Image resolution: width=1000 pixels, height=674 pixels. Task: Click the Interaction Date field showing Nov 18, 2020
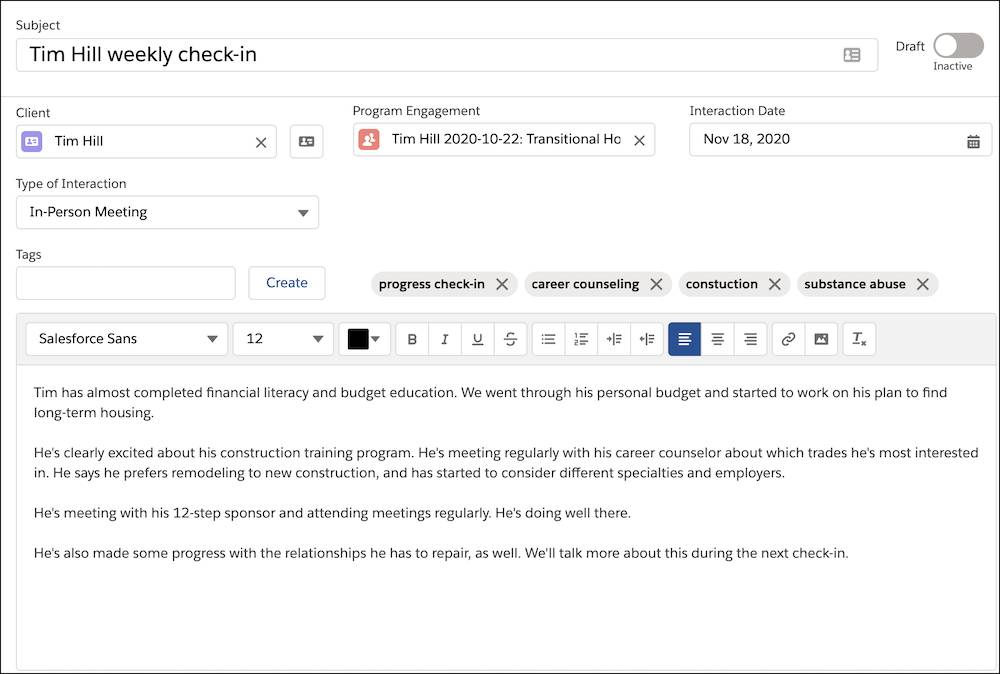(x=841, y=140)
